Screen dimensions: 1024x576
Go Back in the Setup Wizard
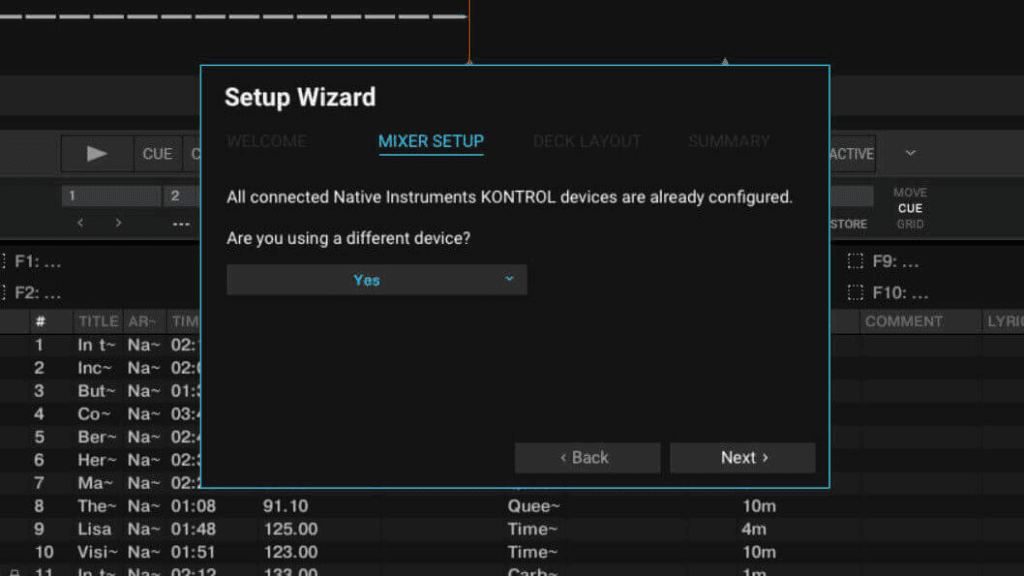pos(587,457)
